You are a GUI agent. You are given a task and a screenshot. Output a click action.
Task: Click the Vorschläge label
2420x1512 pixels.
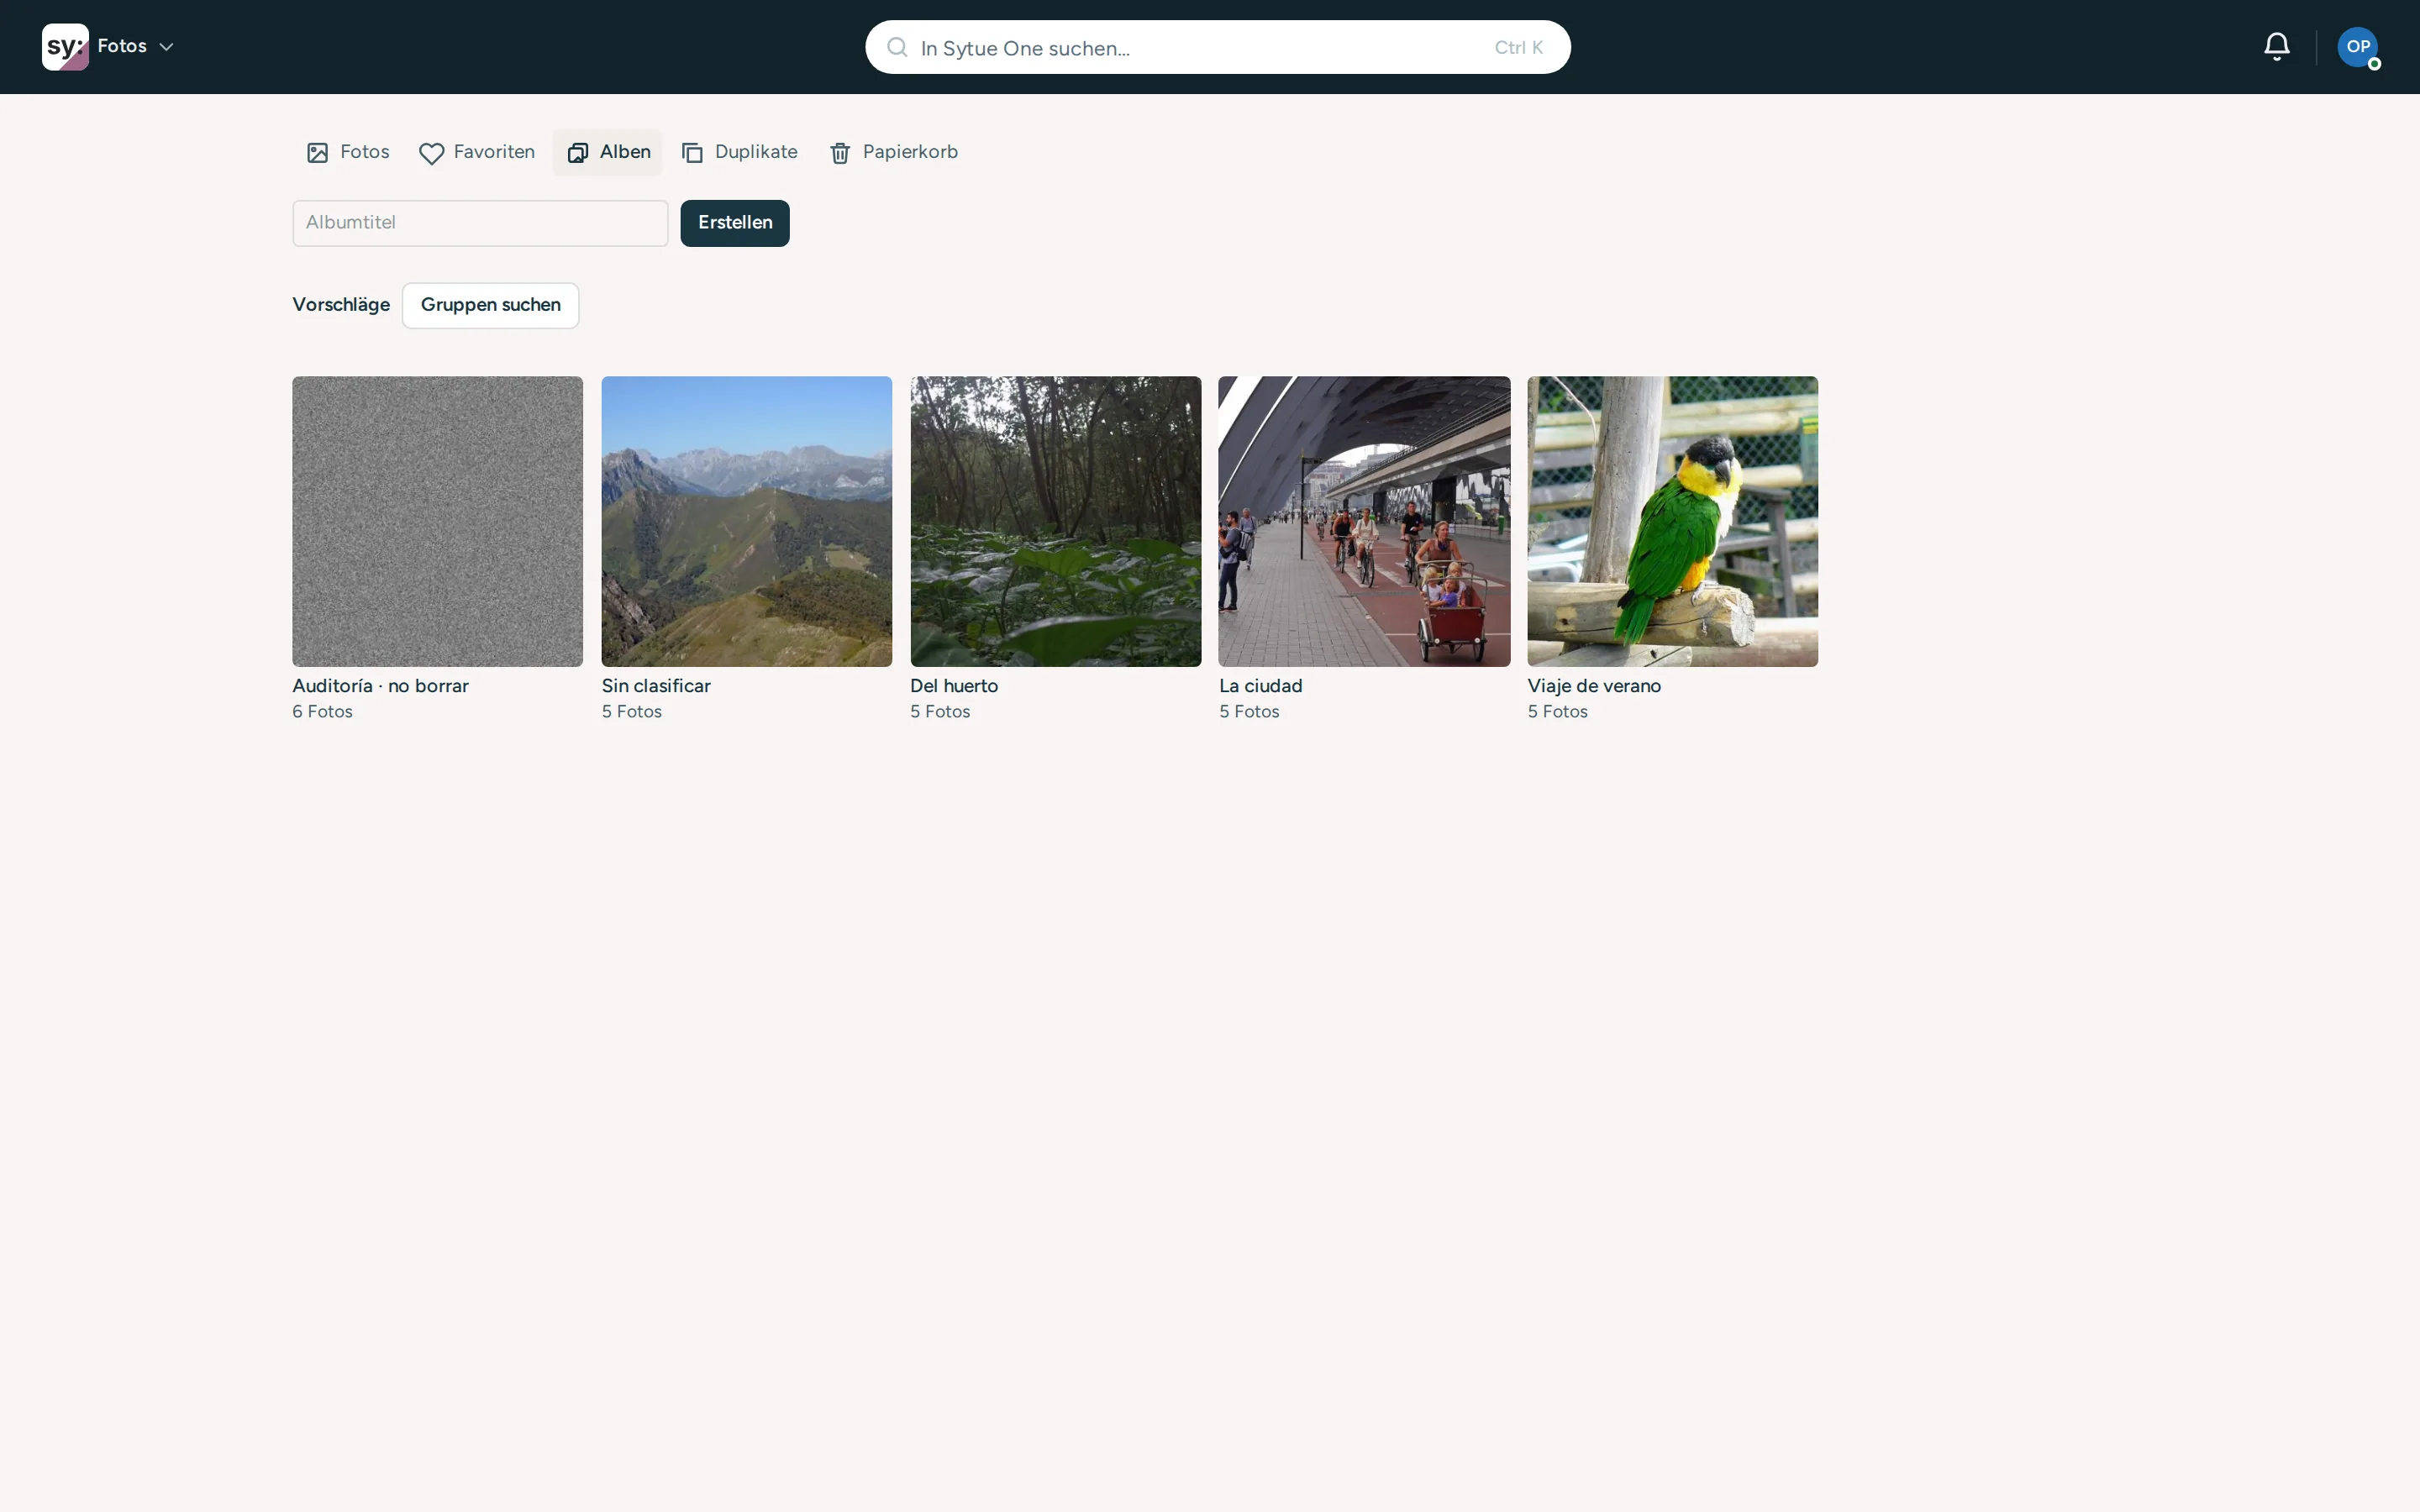point(341,305)
